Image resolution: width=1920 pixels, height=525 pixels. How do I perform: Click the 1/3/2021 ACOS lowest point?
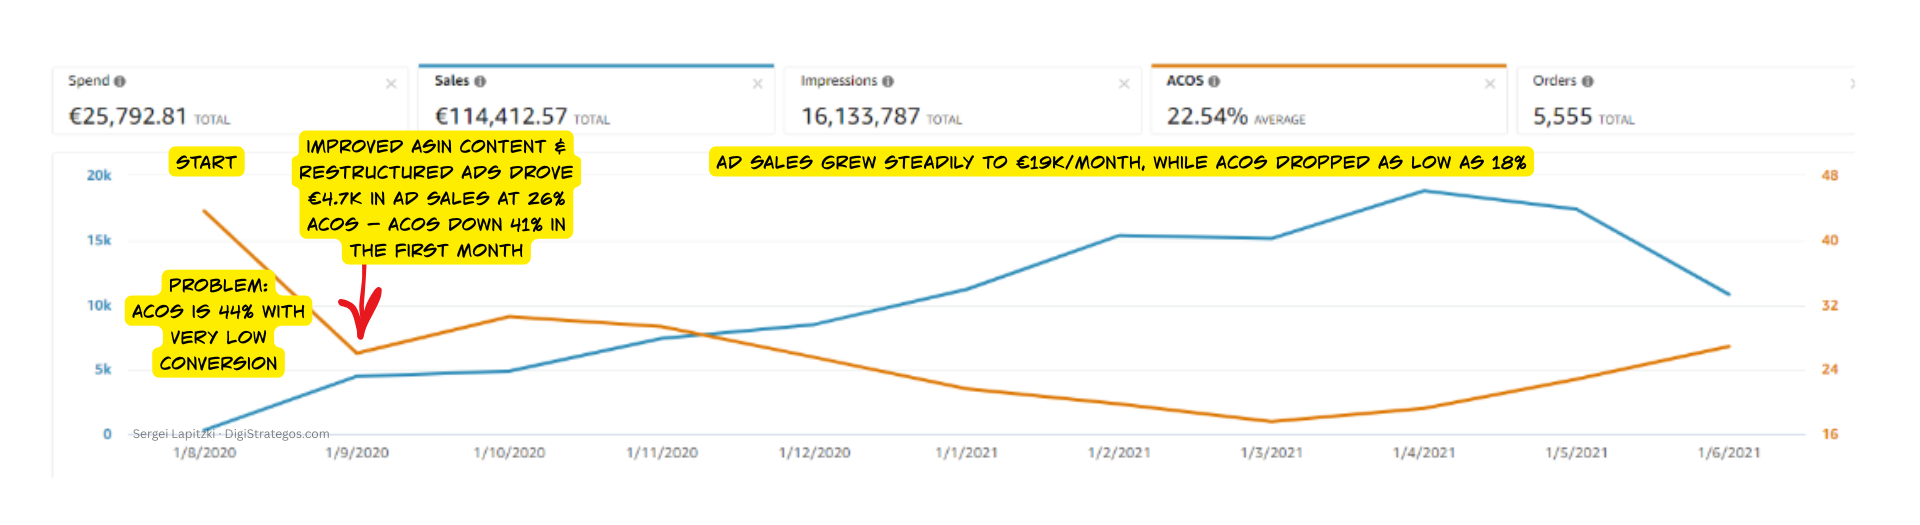1272,421
